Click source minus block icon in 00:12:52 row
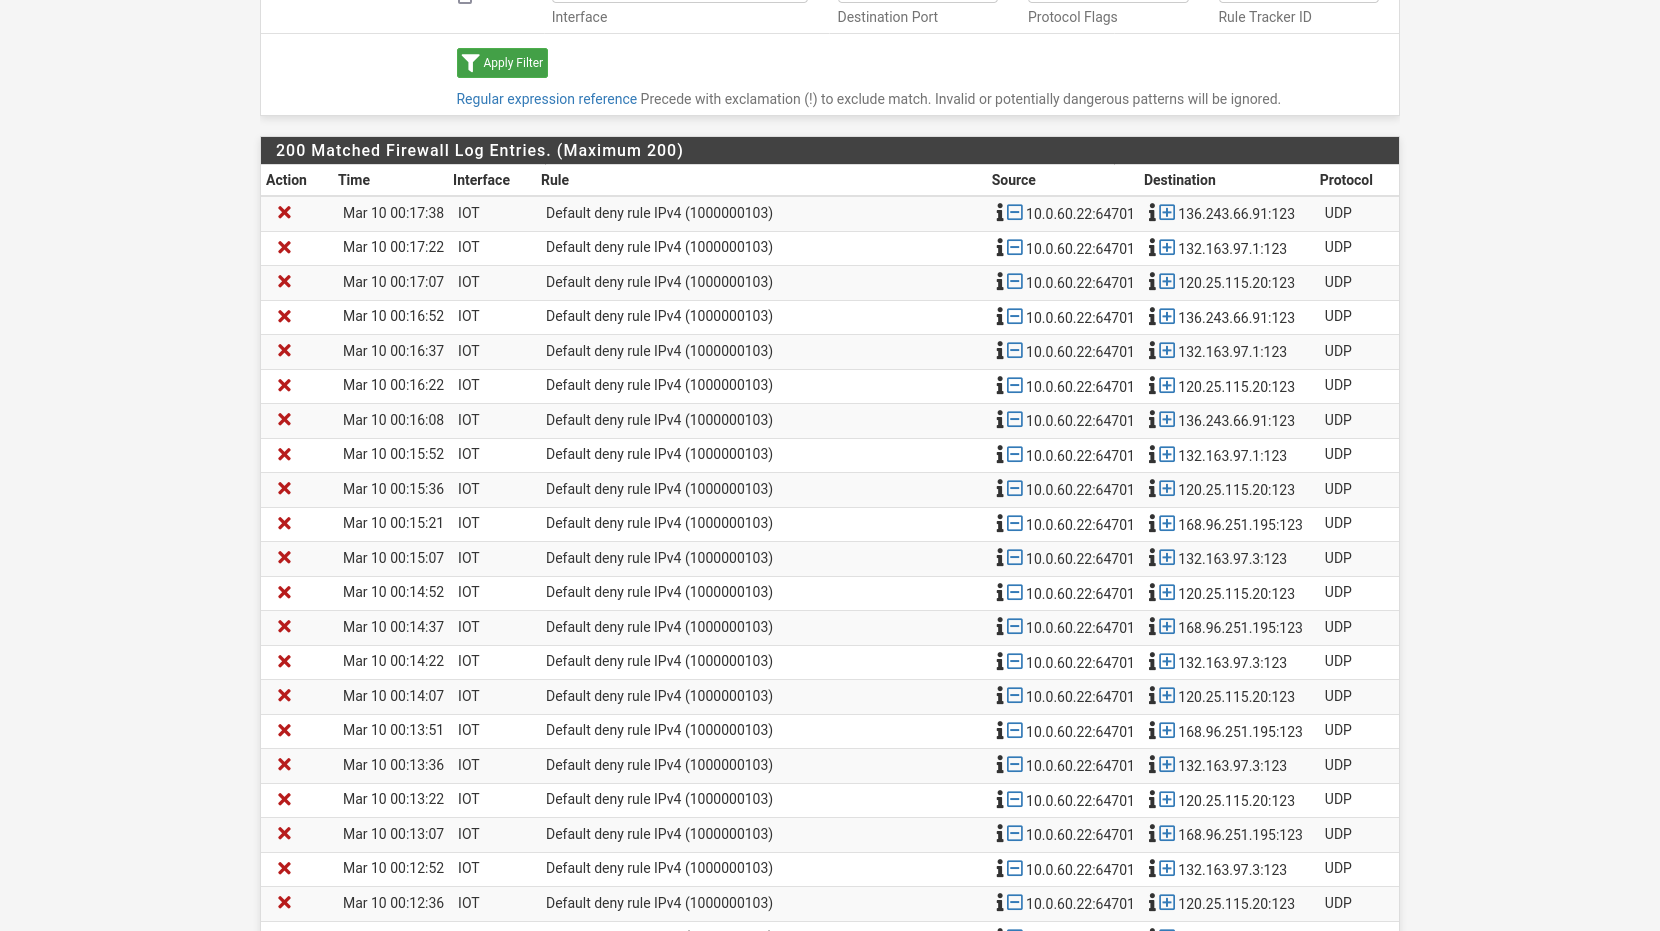 pyautogui.click(x=1014, y=868)
